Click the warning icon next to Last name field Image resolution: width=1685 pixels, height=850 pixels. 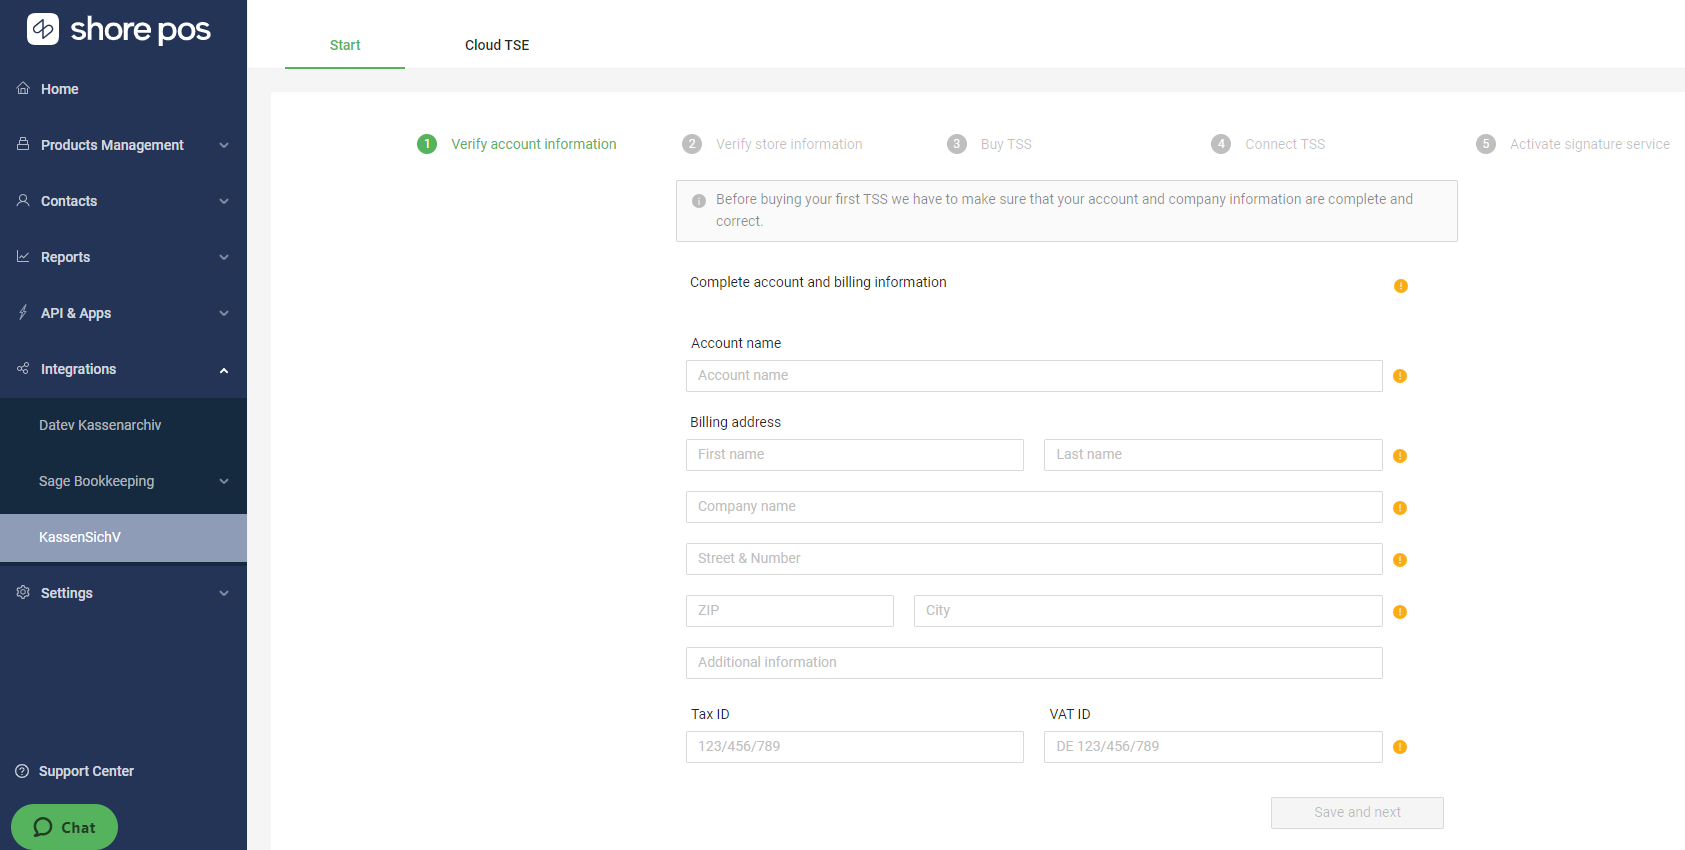(x=1400, y=456)
